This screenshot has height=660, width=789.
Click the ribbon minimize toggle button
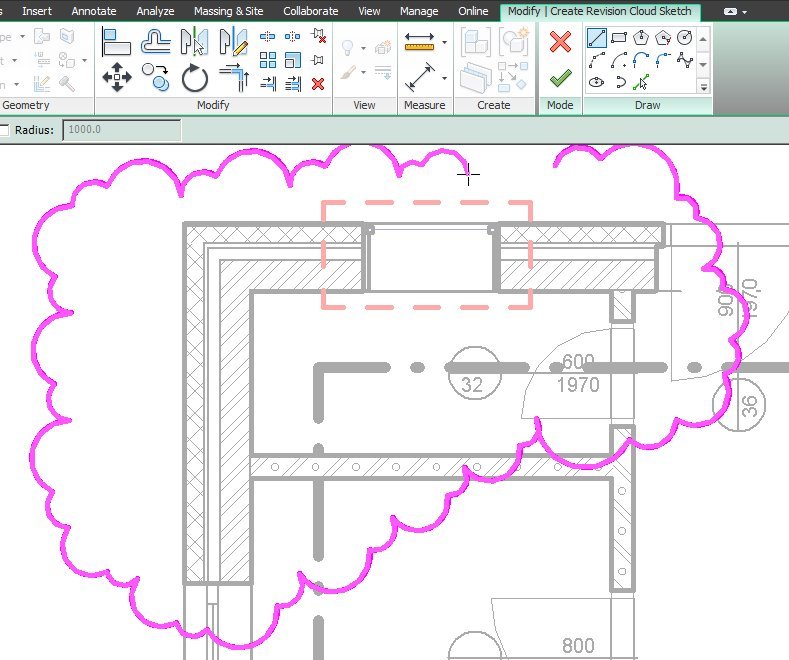pos(730,11)
